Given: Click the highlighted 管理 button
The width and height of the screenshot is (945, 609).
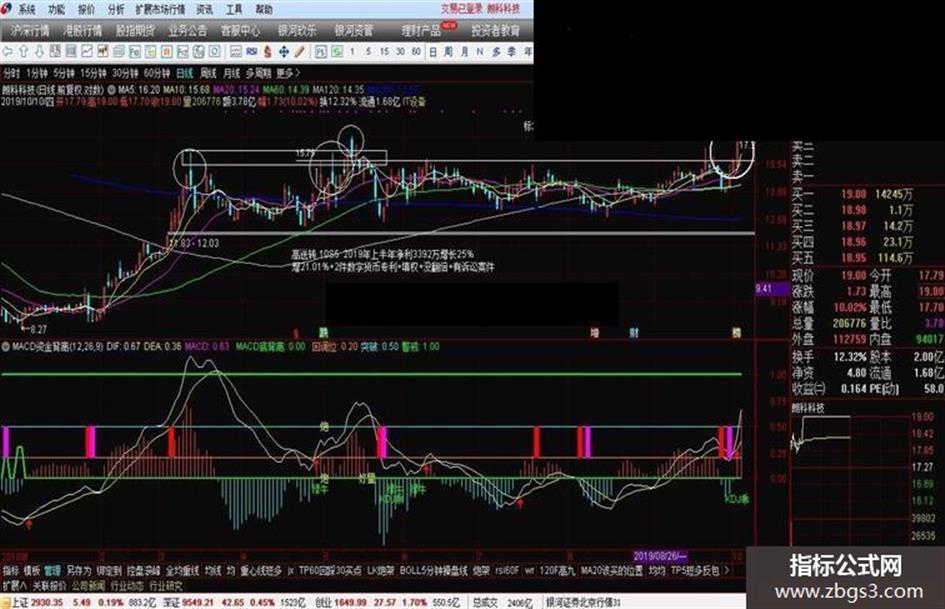Looking at the screenshot, I should coord(52,570).
